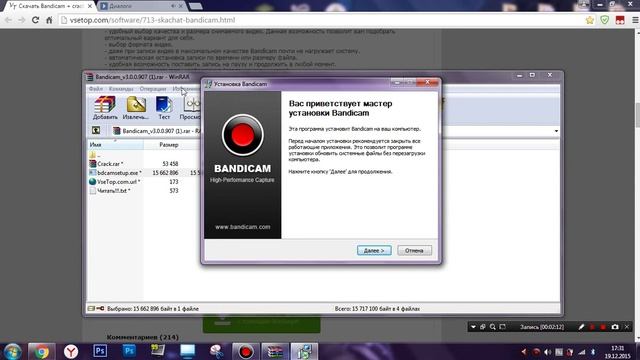This screenshot has height=360, width=640.
Task: Click taskbar volume speaker icon
Action: tap(548, 352)
